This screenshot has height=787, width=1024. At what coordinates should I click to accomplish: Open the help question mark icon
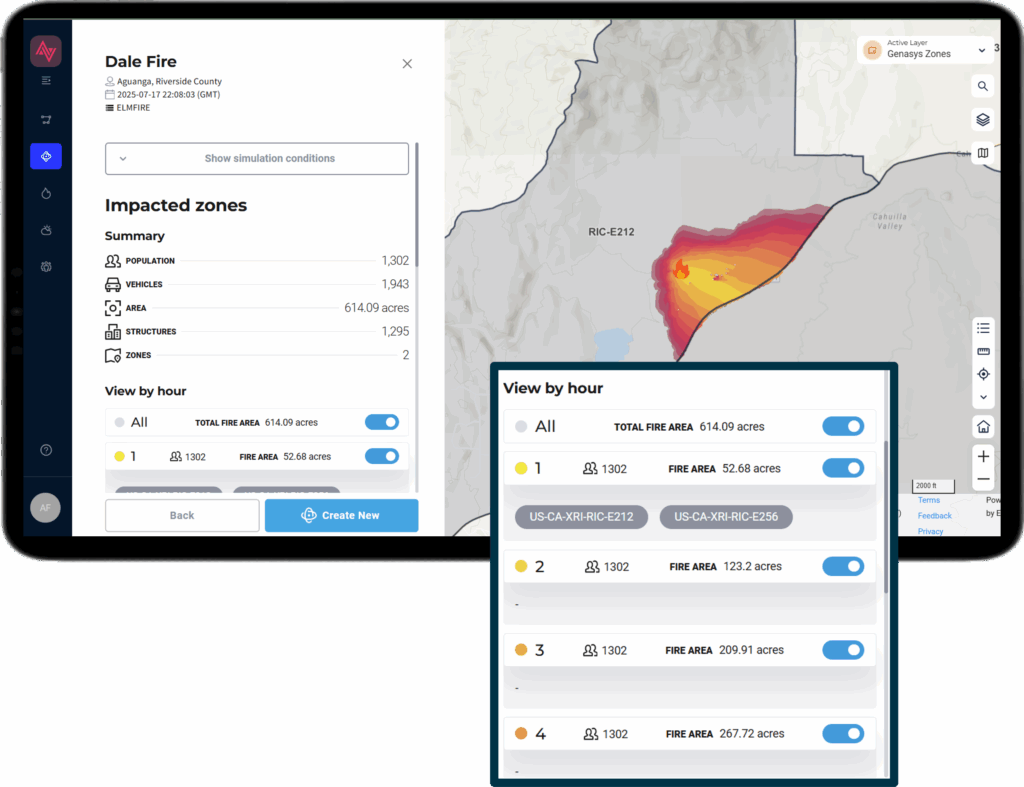(46, 450)
